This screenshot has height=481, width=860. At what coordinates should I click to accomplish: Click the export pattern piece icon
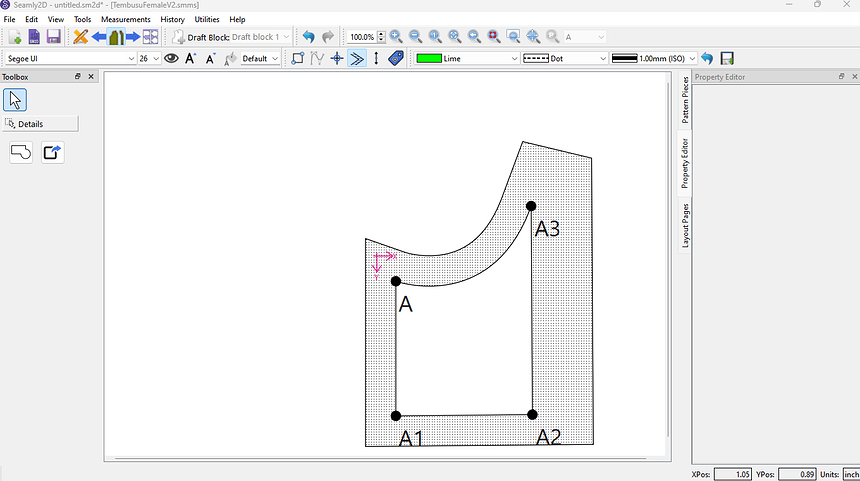point(52,152)
